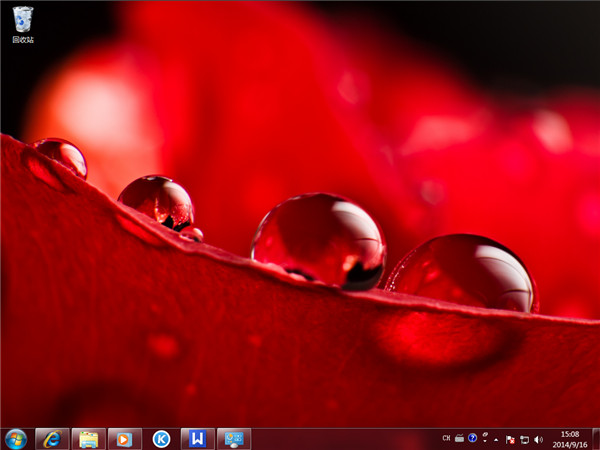Click the CH input language indicator
This screenshot has width=600, height=450.
pos(446,439)
